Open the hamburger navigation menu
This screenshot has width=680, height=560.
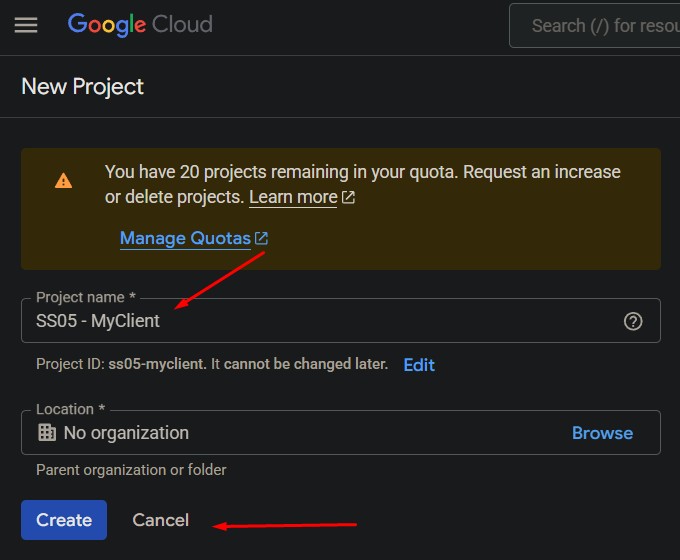(26, 25)
